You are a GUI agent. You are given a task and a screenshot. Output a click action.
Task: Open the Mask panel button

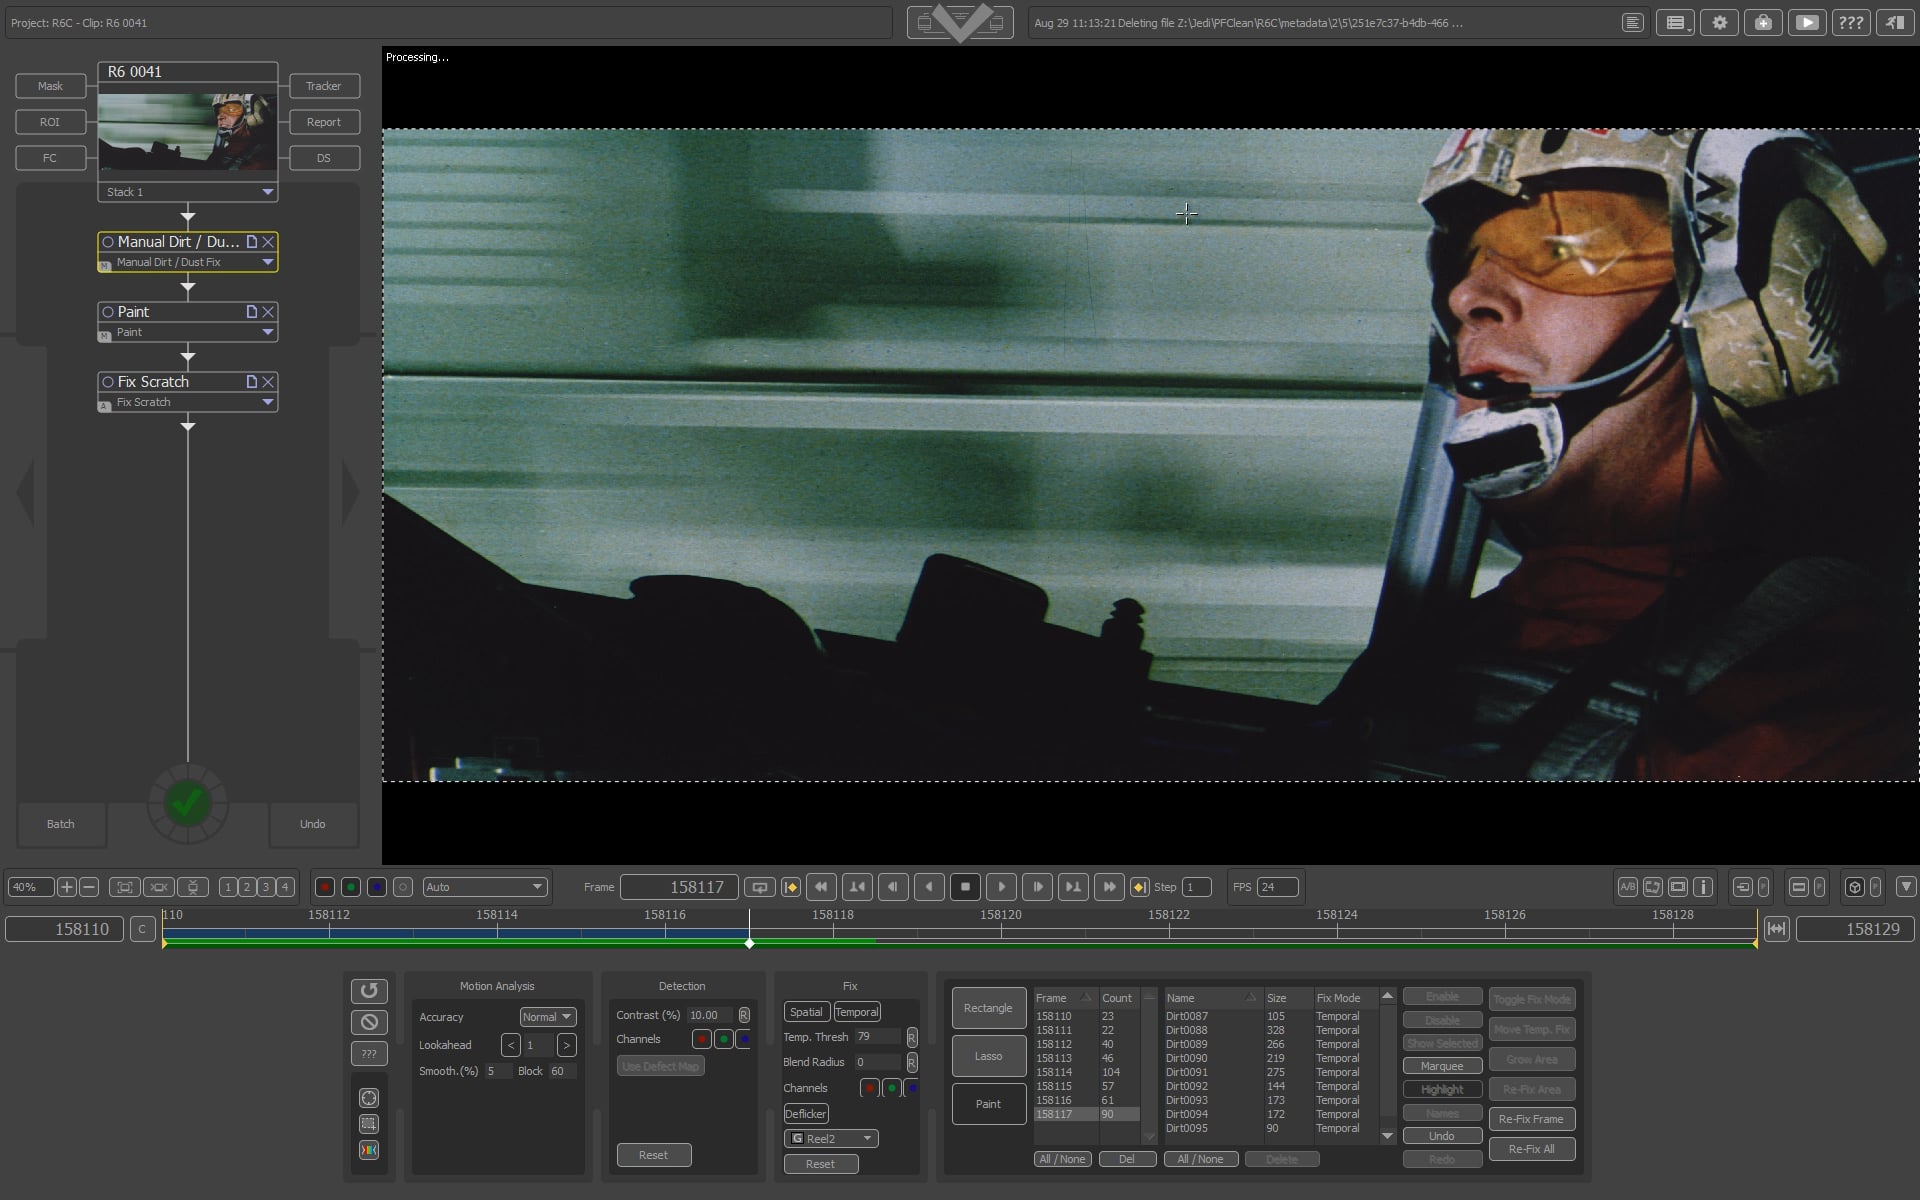coord(50,86)
